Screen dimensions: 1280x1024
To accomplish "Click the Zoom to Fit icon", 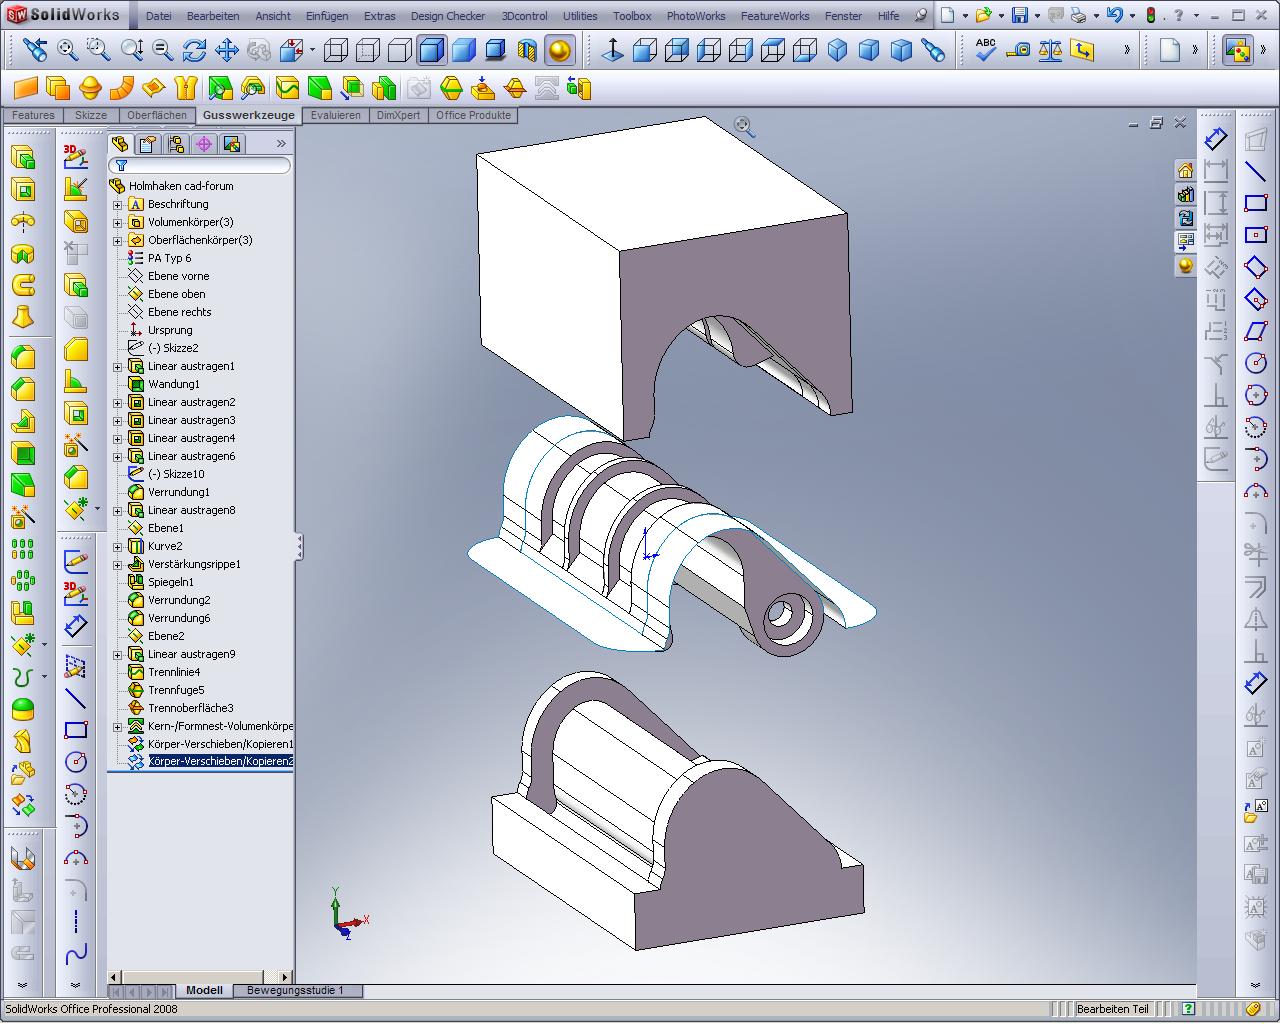I will click(x=67, y=50).
